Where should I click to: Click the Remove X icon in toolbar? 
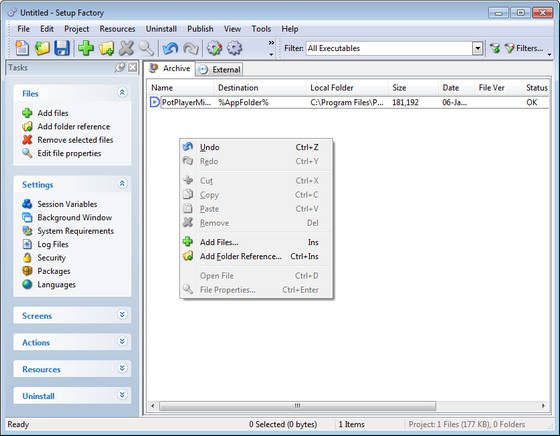pyautogui.click(x=126, y=48)
